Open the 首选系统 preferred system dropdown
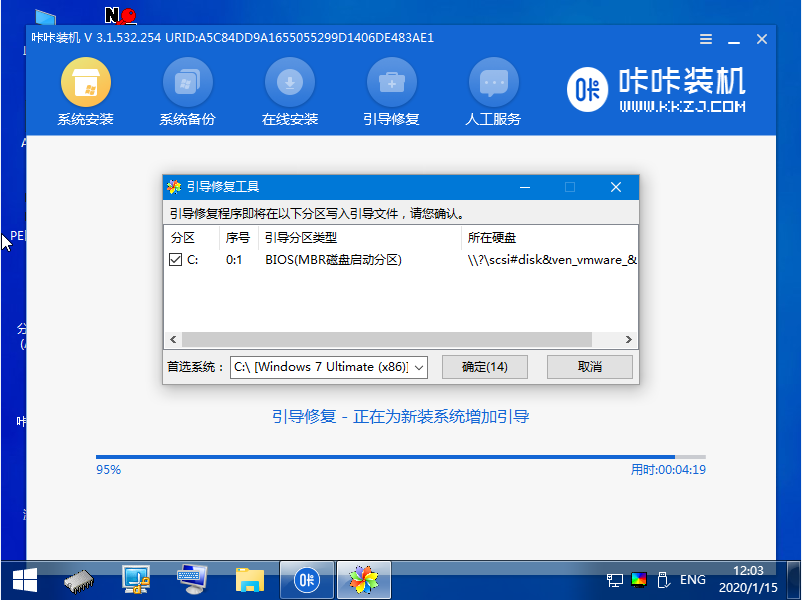The height and width of the screenshot is (600, 802). (417, 367)
